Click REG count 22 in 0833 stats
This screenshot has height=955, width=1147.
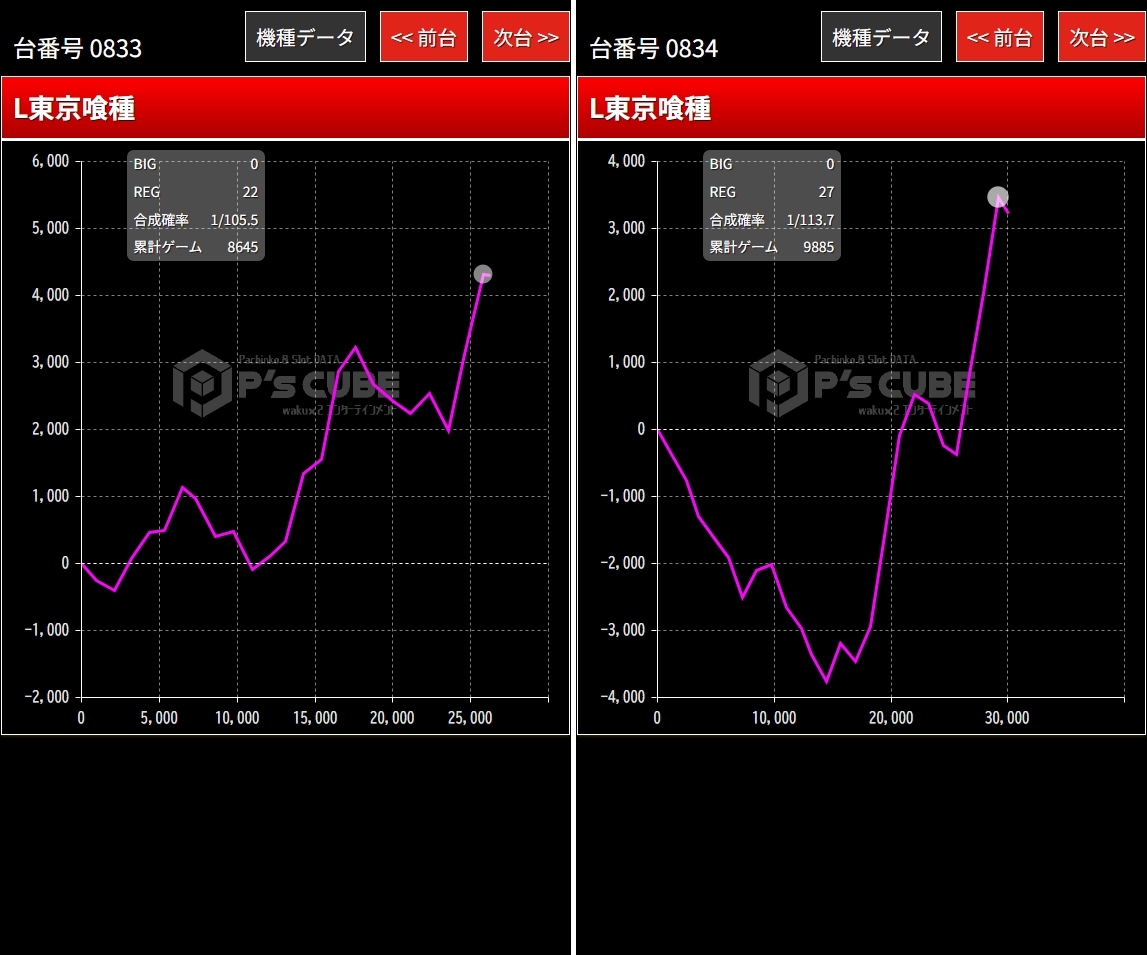[250, 192]
